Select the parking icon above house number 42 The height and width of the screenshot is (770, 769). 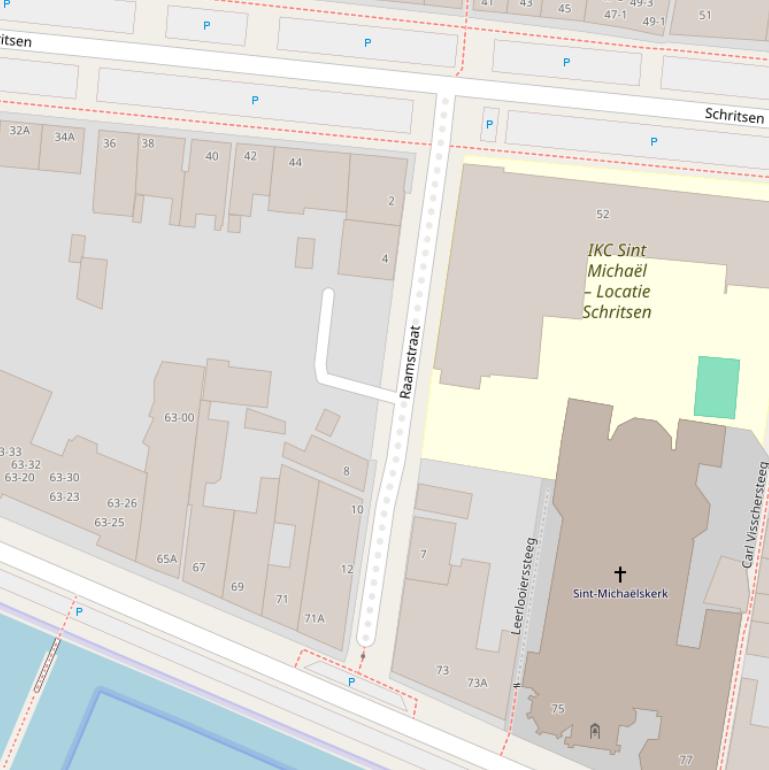click(255, 100)
